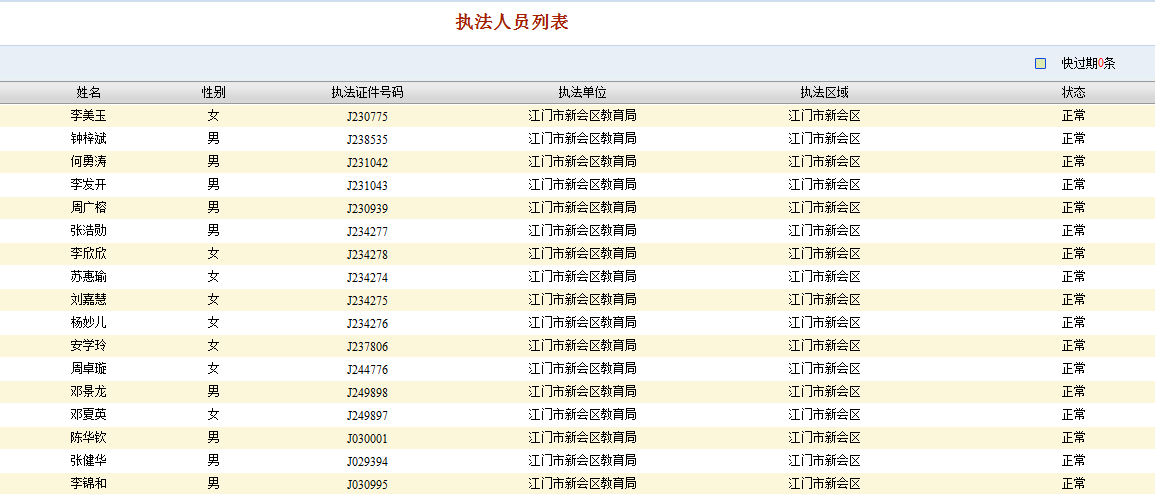Click certificate number J230939
The width and height of the screenshot is (1155, 494).
(368, 208)
